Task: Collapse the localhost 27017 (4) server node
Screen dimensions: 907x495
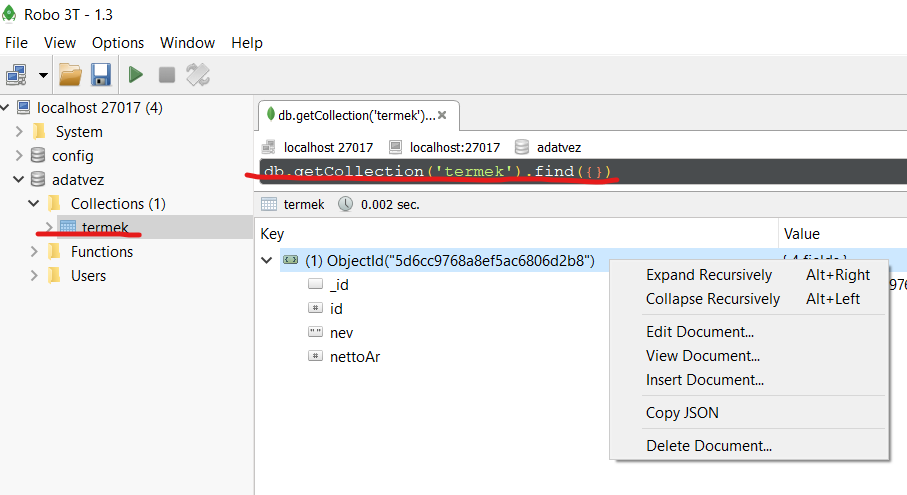Action: [x=5, y=107]
